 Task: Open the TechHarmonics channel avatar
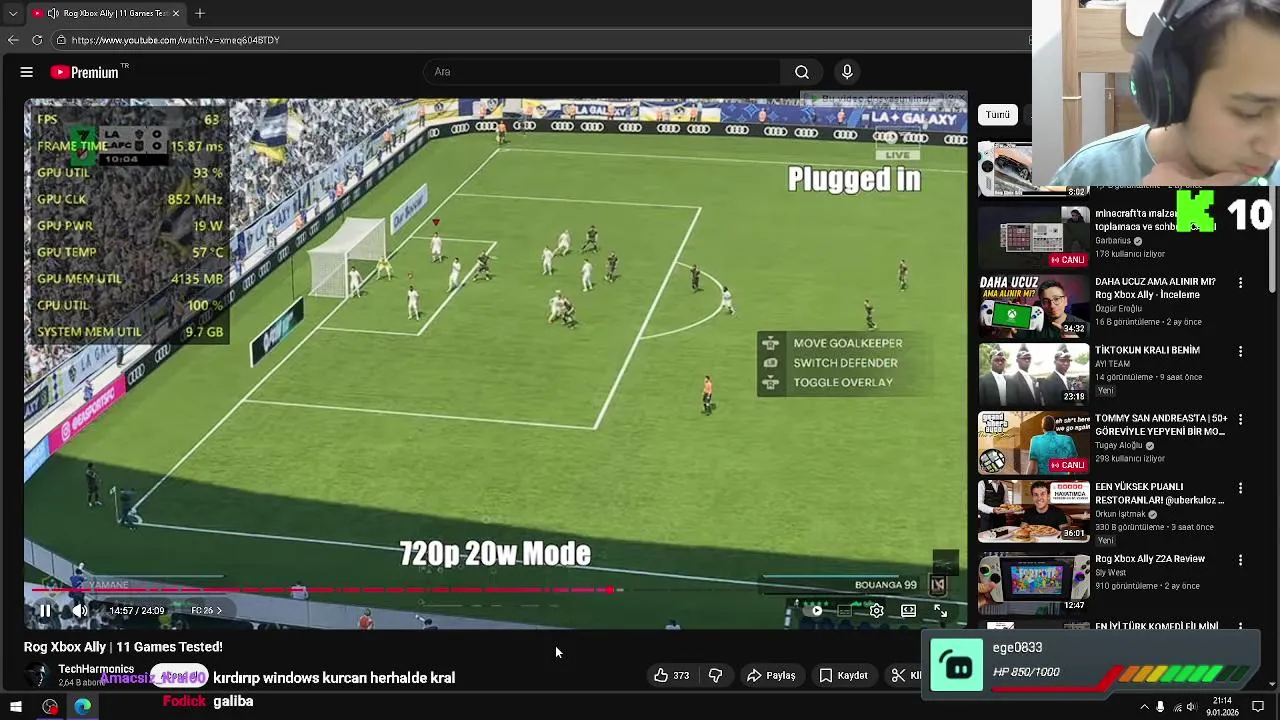click(x=37, y=675)
